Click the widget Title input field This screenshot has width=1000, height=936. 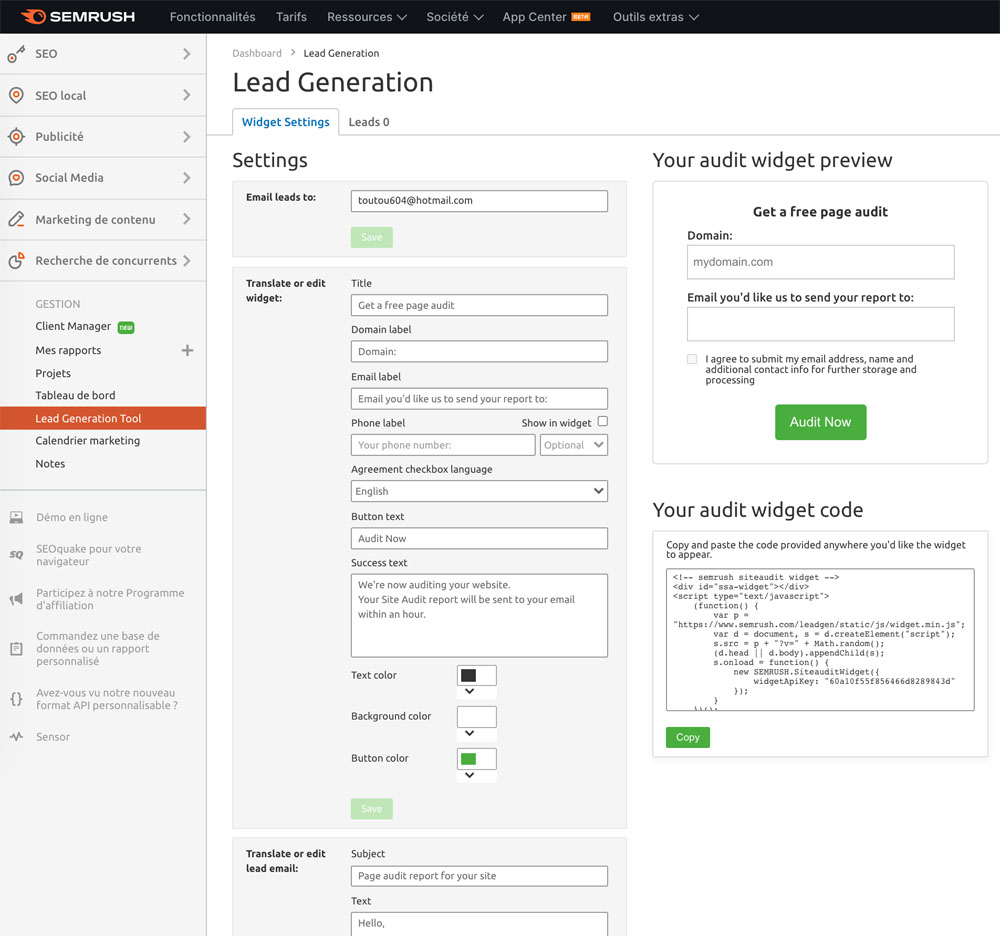click(479, 305)
